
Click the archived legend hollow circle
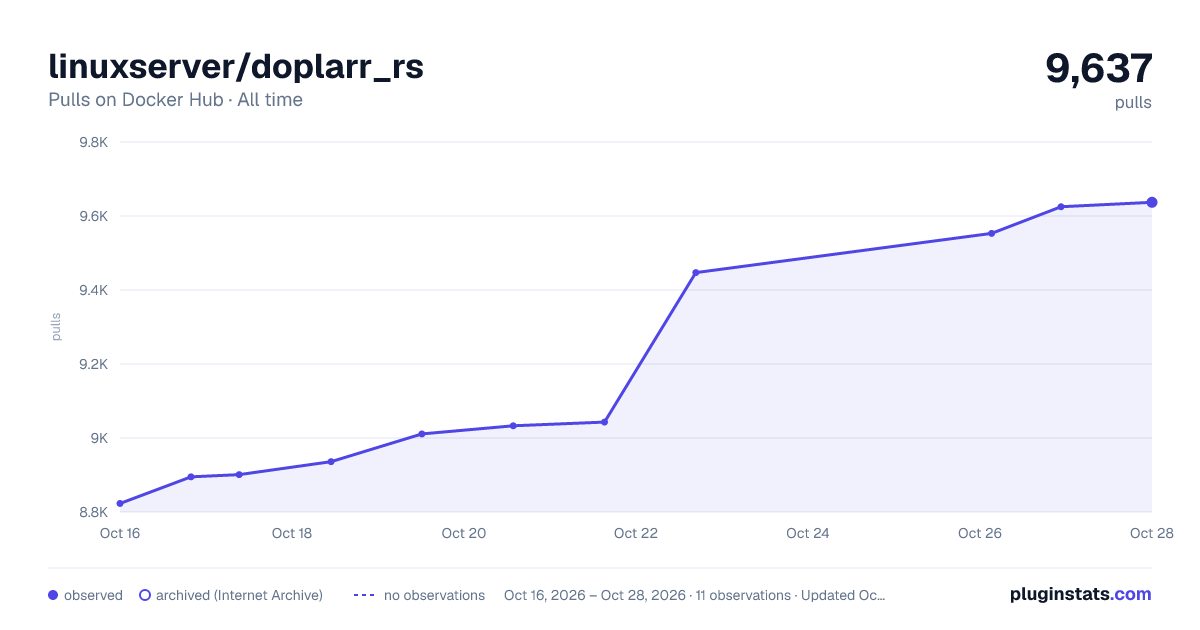145,595
